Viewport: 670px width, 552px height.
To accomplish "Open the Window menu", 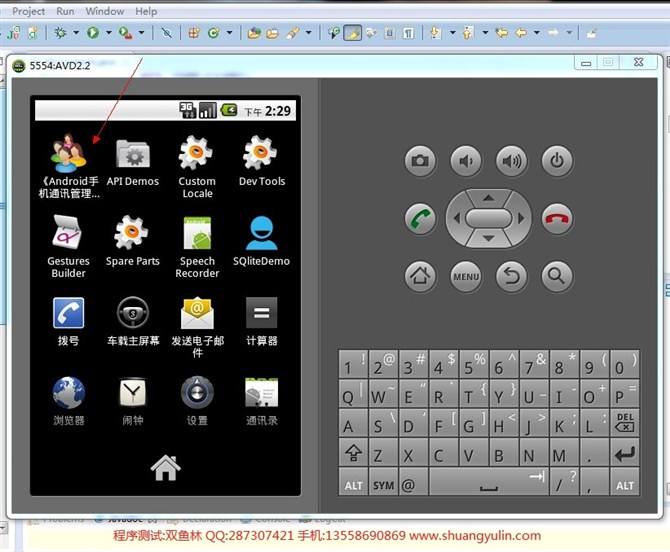I will (x=105, y=11).
